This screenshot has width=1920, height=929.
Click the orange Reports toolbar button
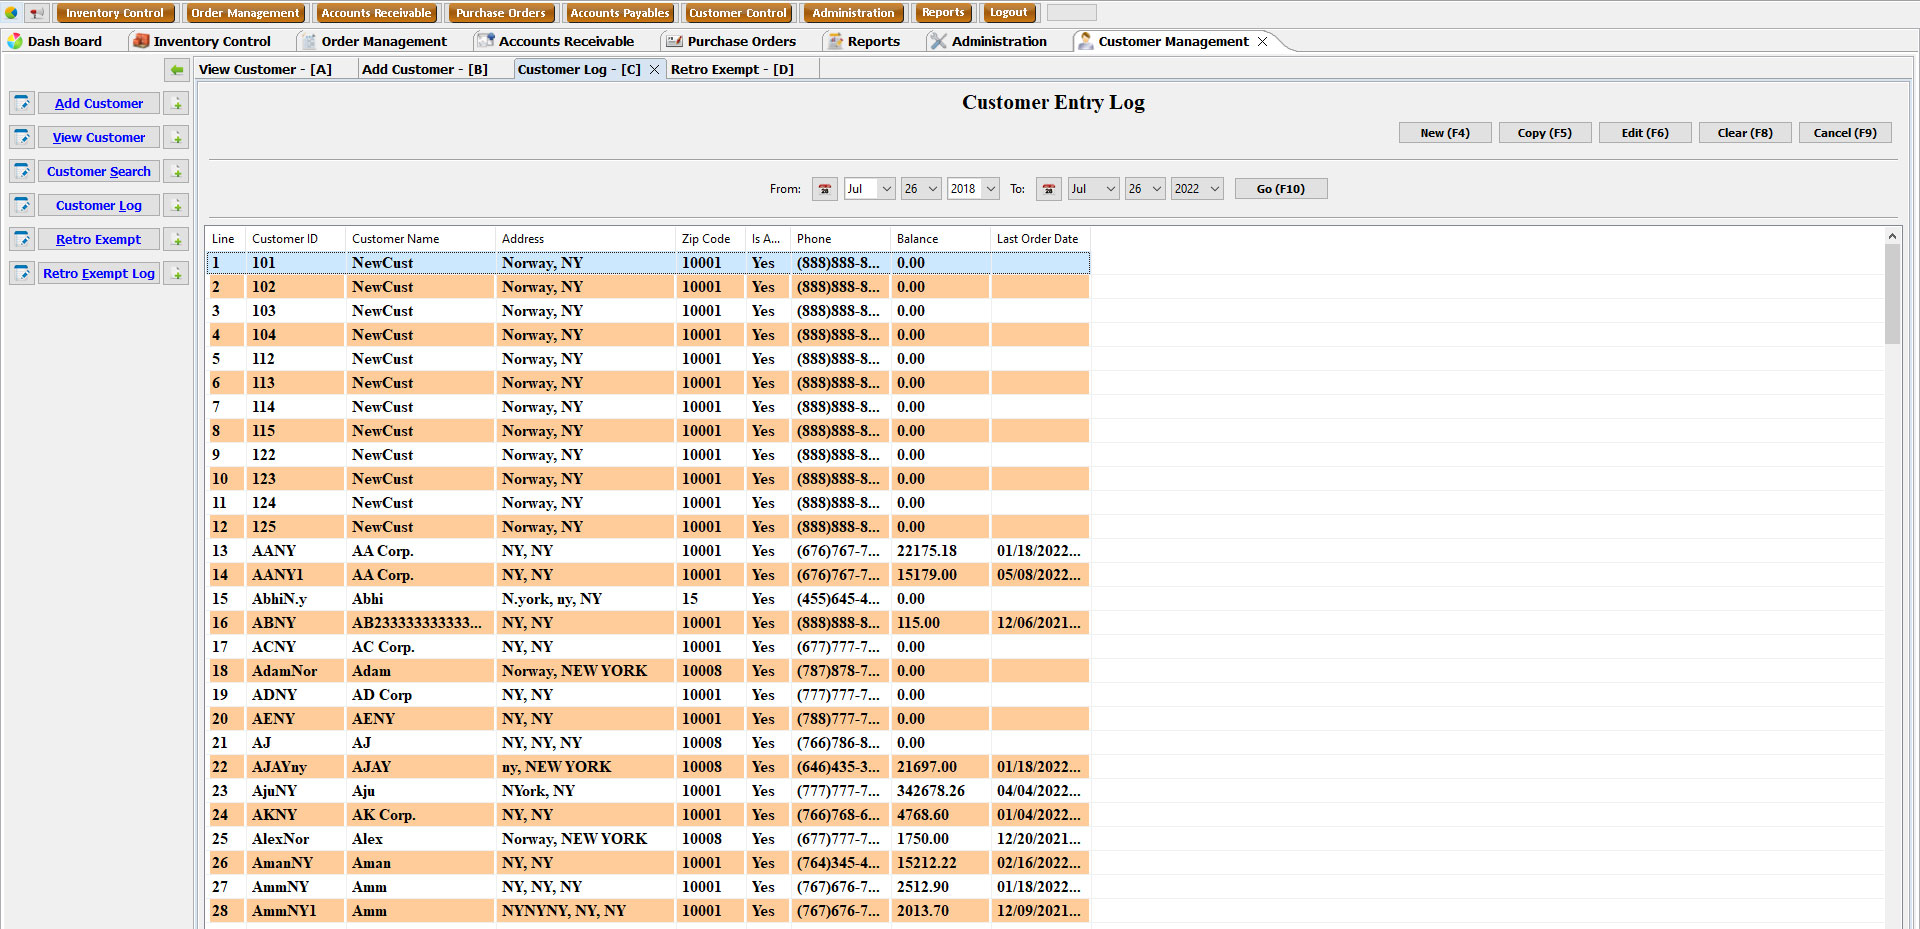pos(943,13)
